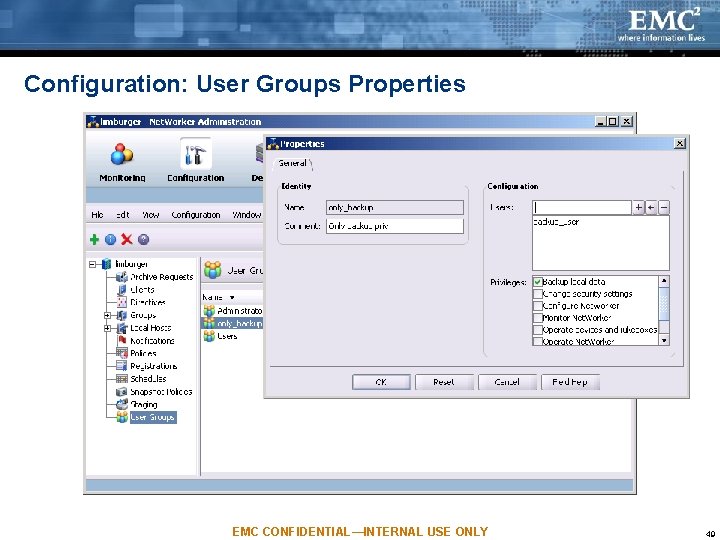The height and width of the screenshot is (540, 720).
Task: Select the General tab in Properties
Action: click(x=292, y=163)
